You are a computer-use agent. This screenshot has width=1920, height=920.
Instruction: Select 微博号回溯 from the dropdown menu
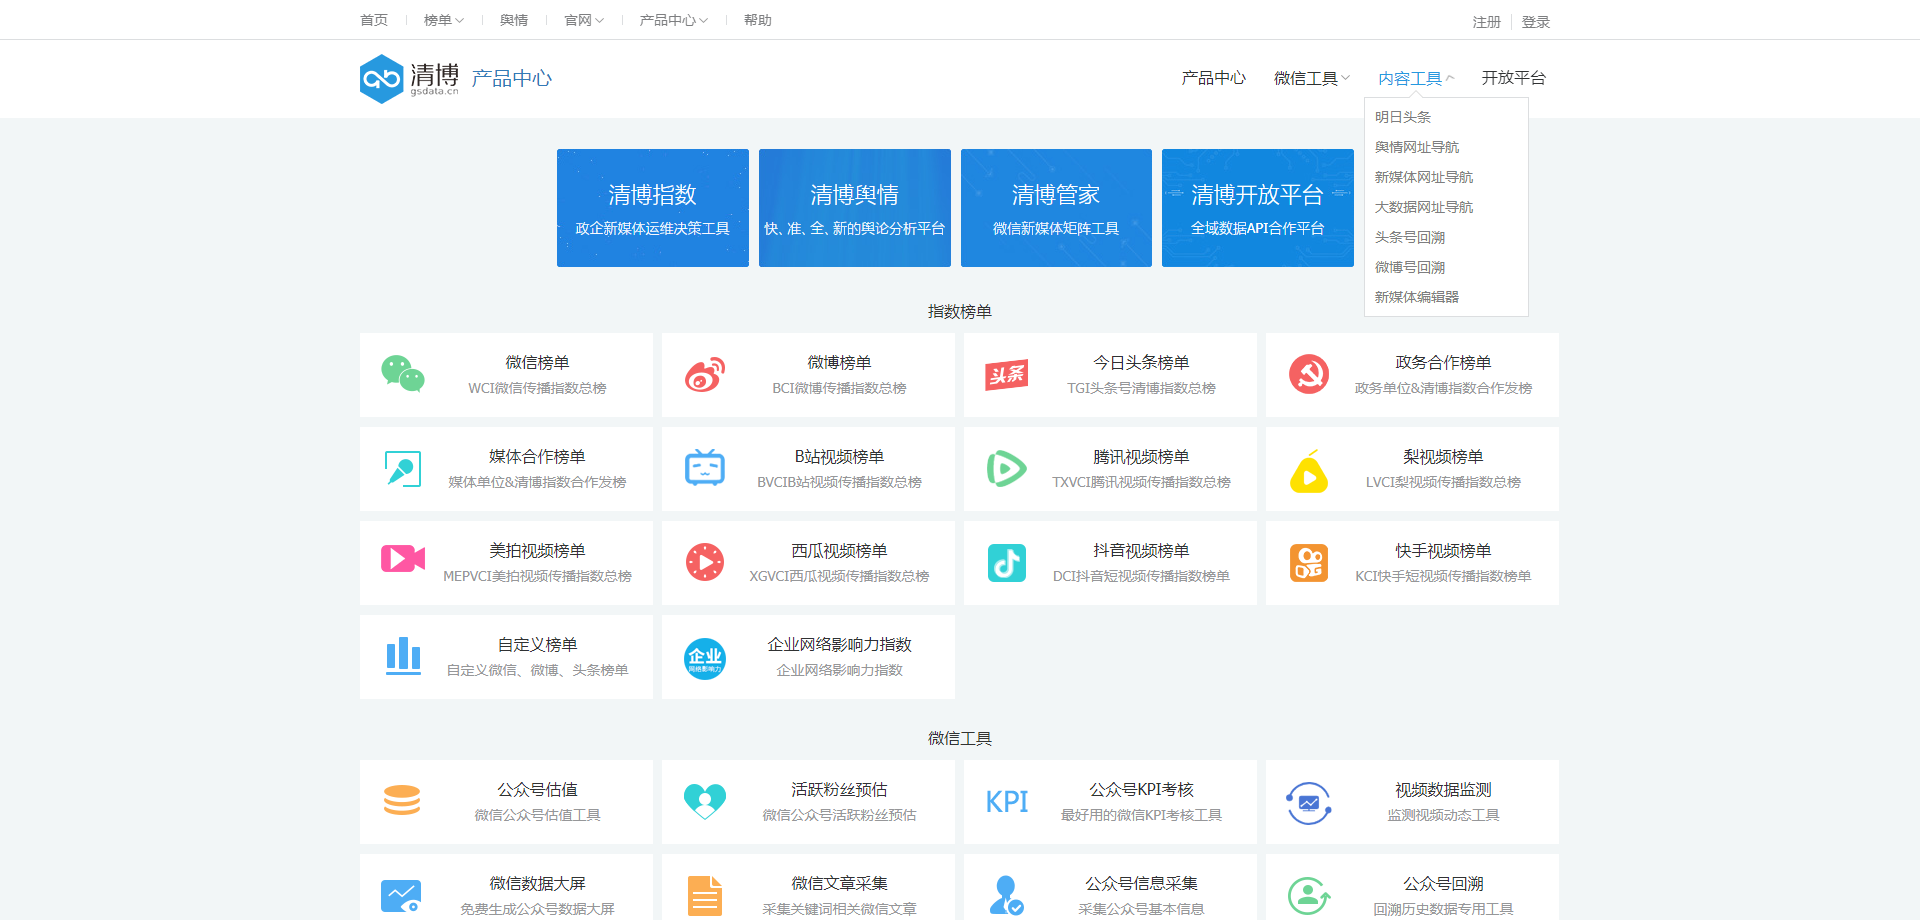point(1409,267)
